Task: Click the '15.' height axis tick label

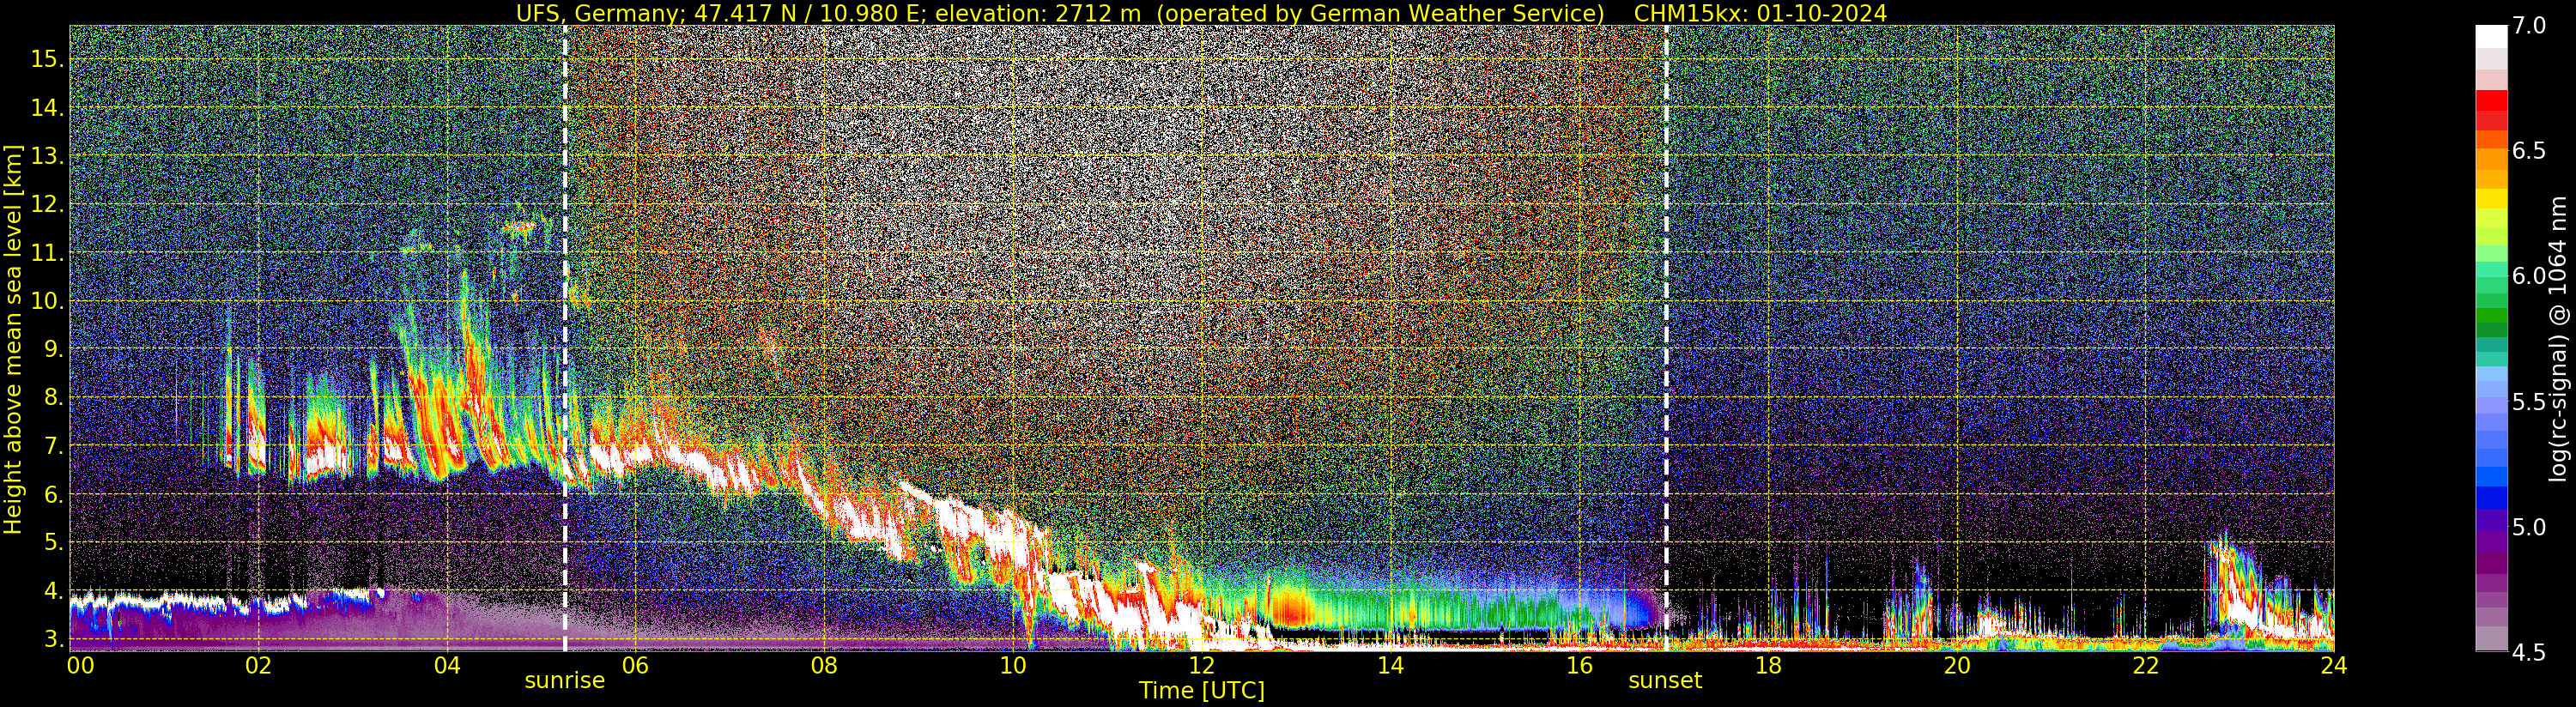Action: pos(47,59)
